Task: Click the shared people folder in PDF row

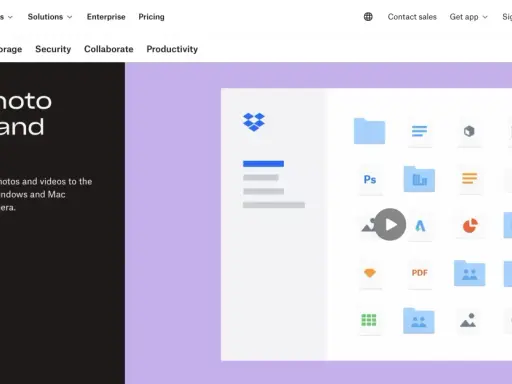Action: (469, 273)
